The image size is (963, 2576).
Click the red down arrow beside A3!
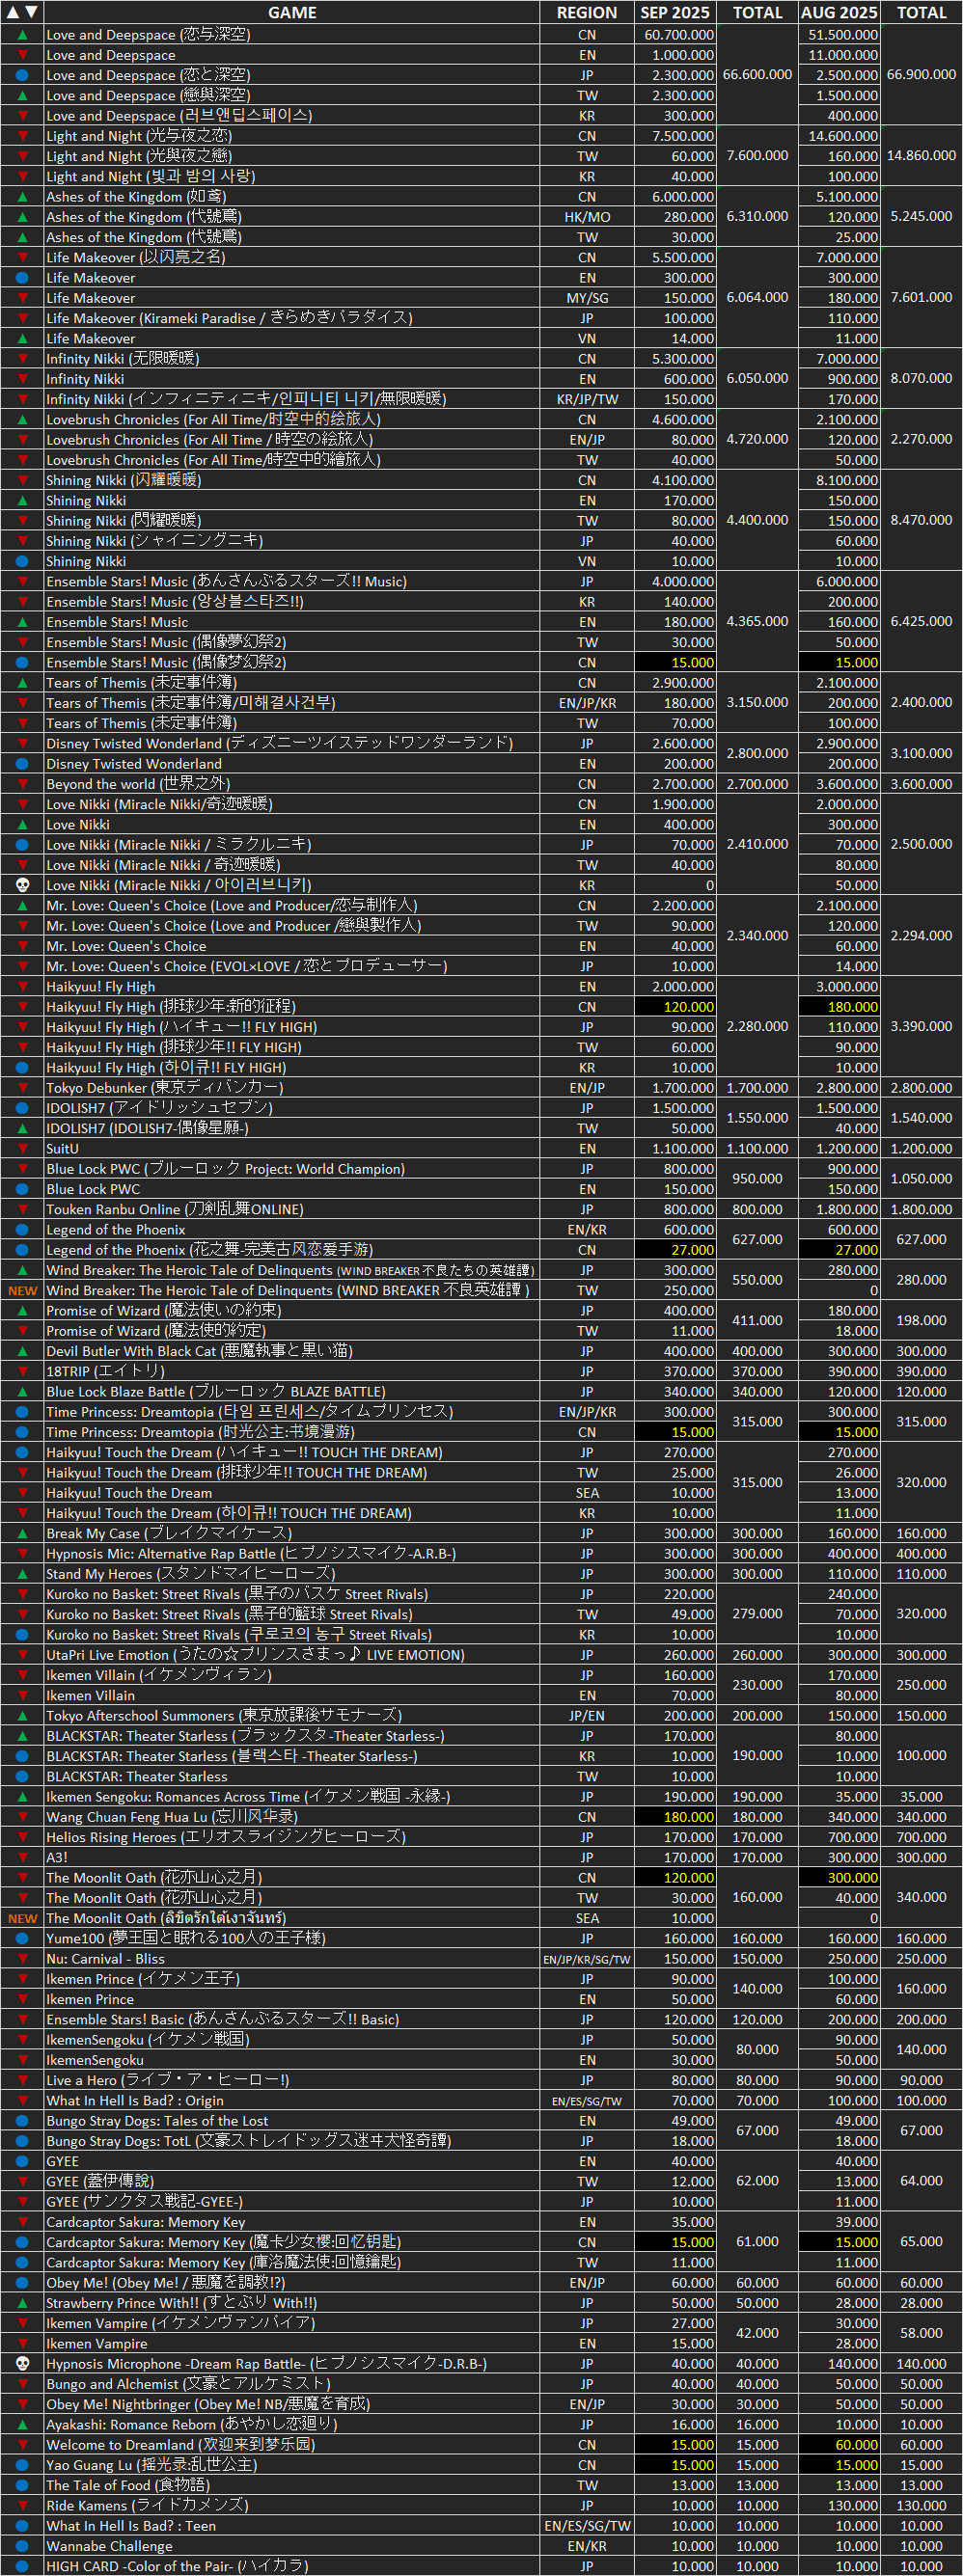[22, 1857]
